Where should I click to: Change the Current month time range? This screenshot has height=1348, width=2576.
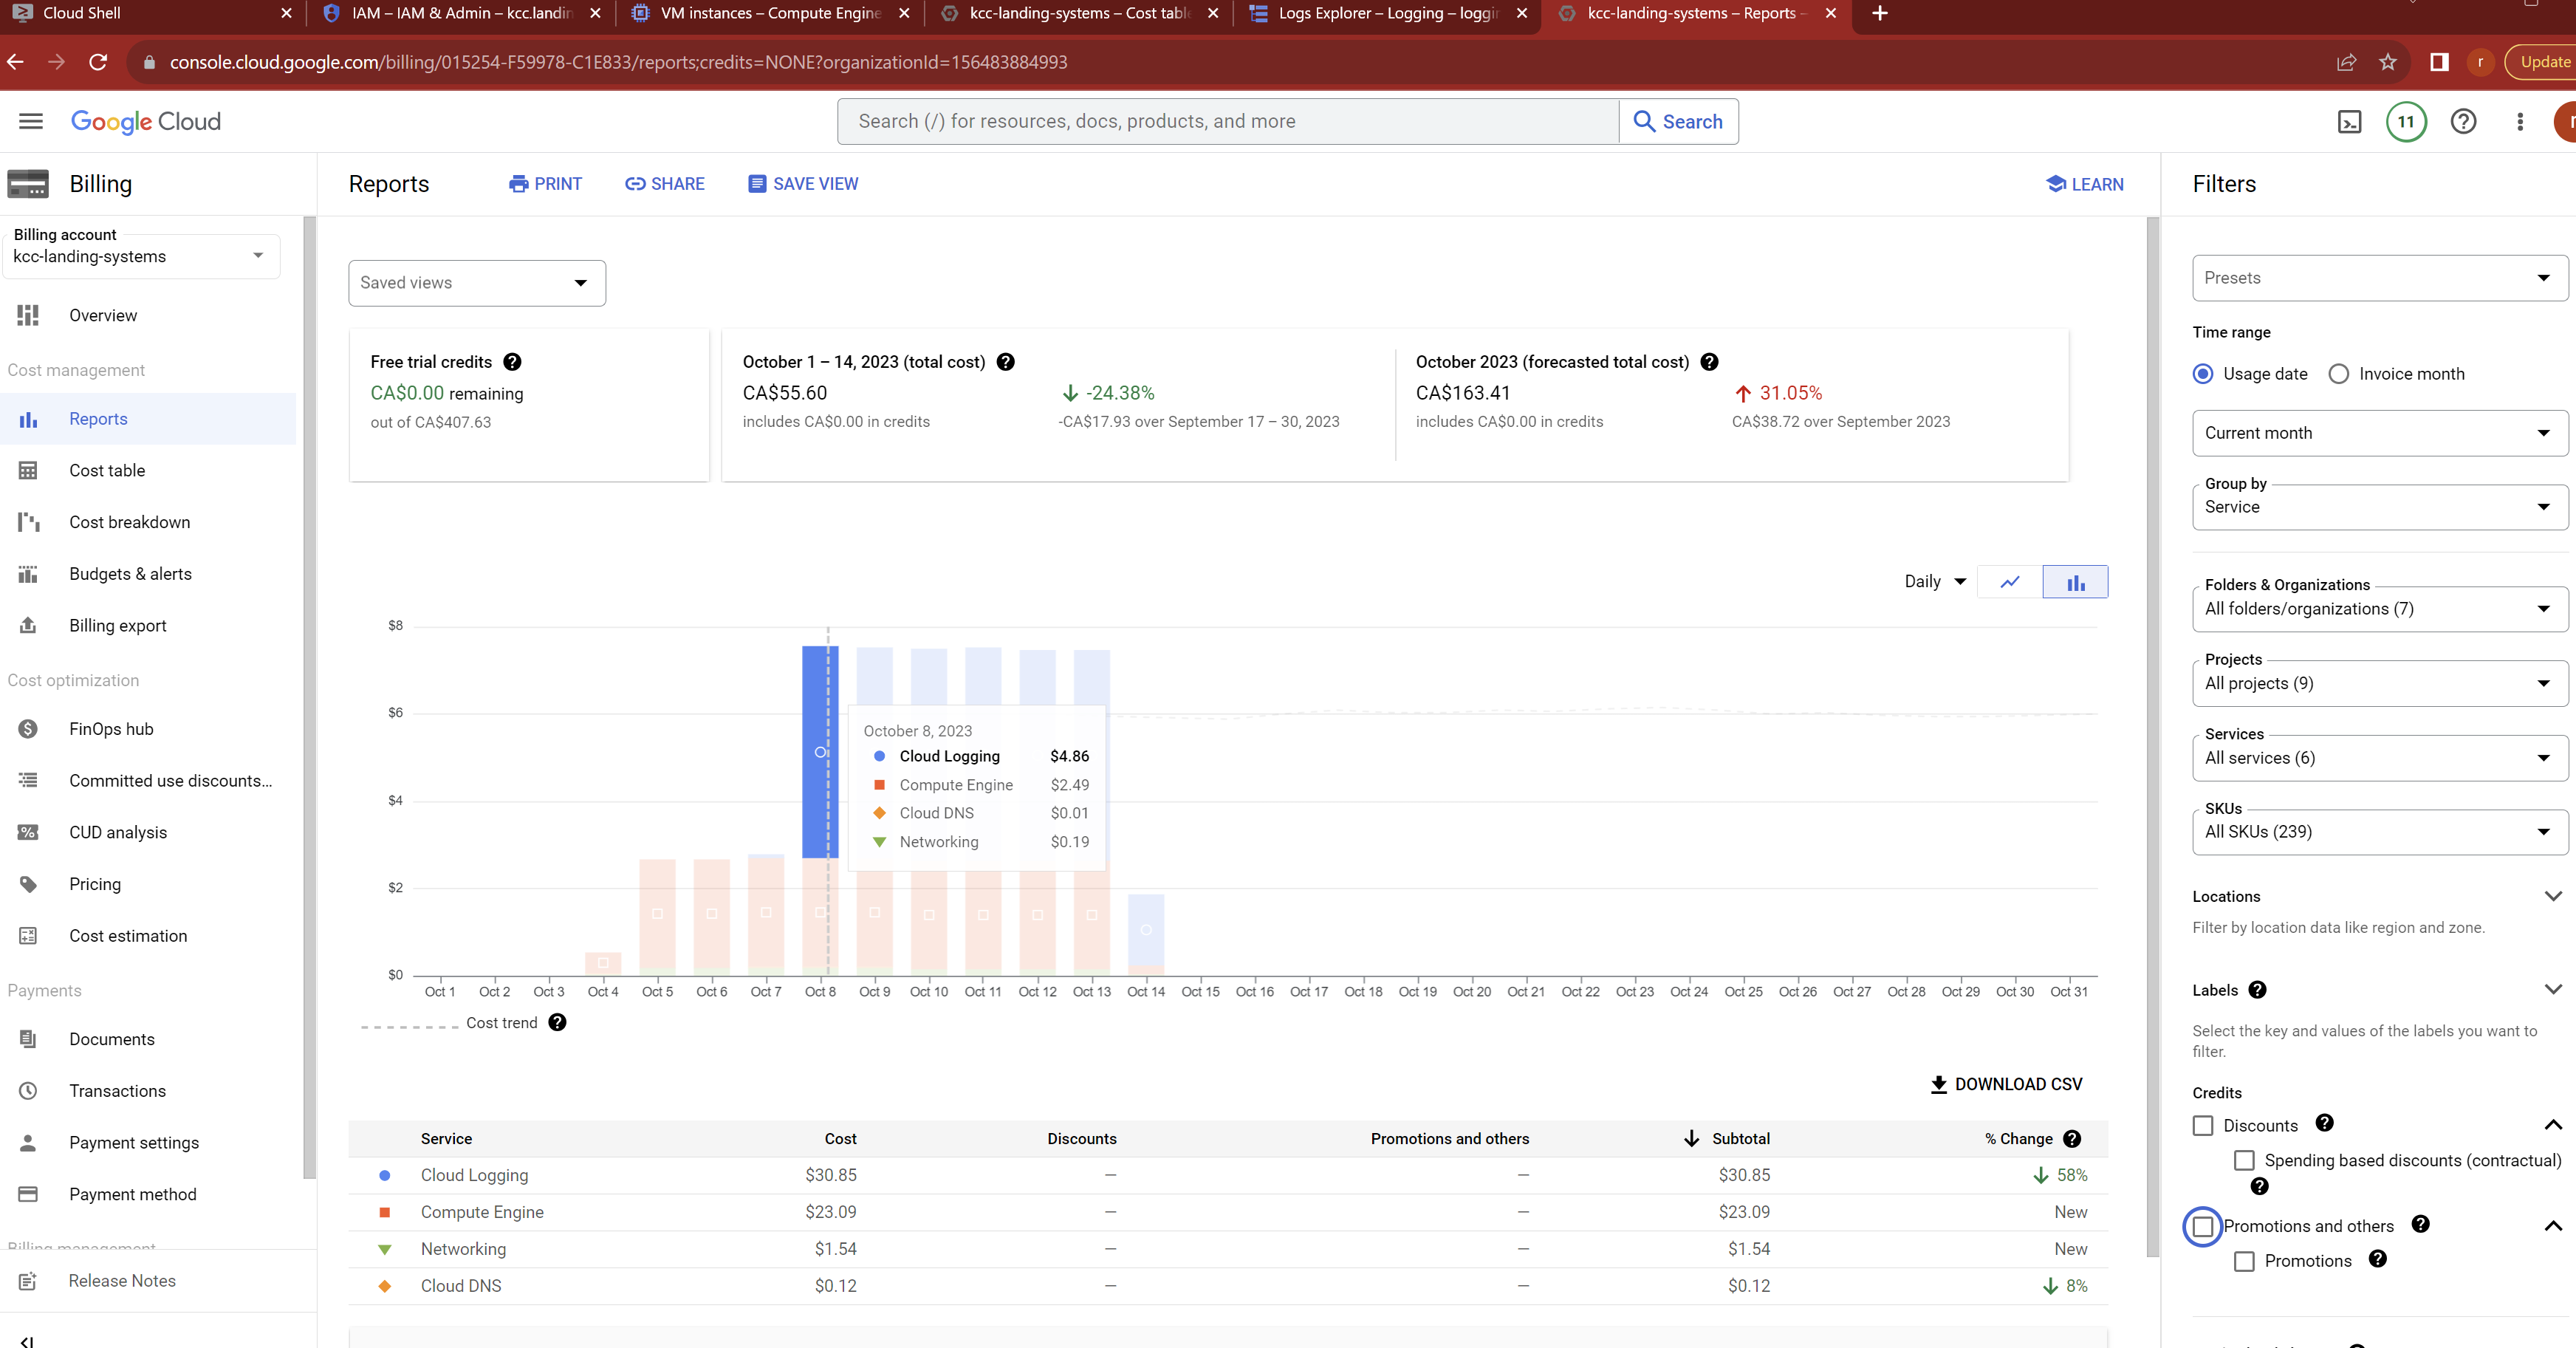tap(2378, 432)
